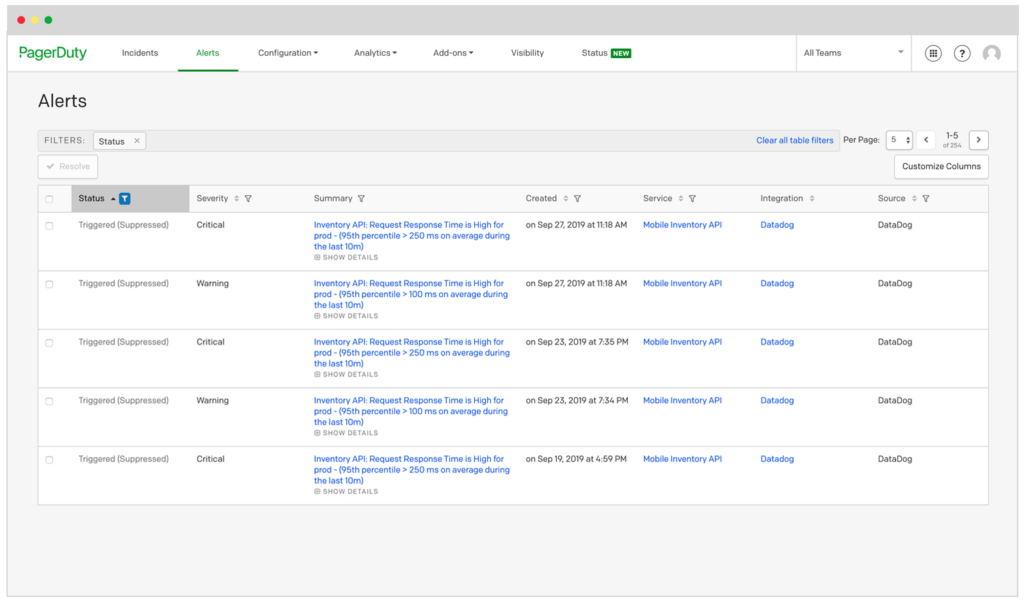Open the Visibility tab
Screen dimensions: 1024x604
tap(527, 53)
